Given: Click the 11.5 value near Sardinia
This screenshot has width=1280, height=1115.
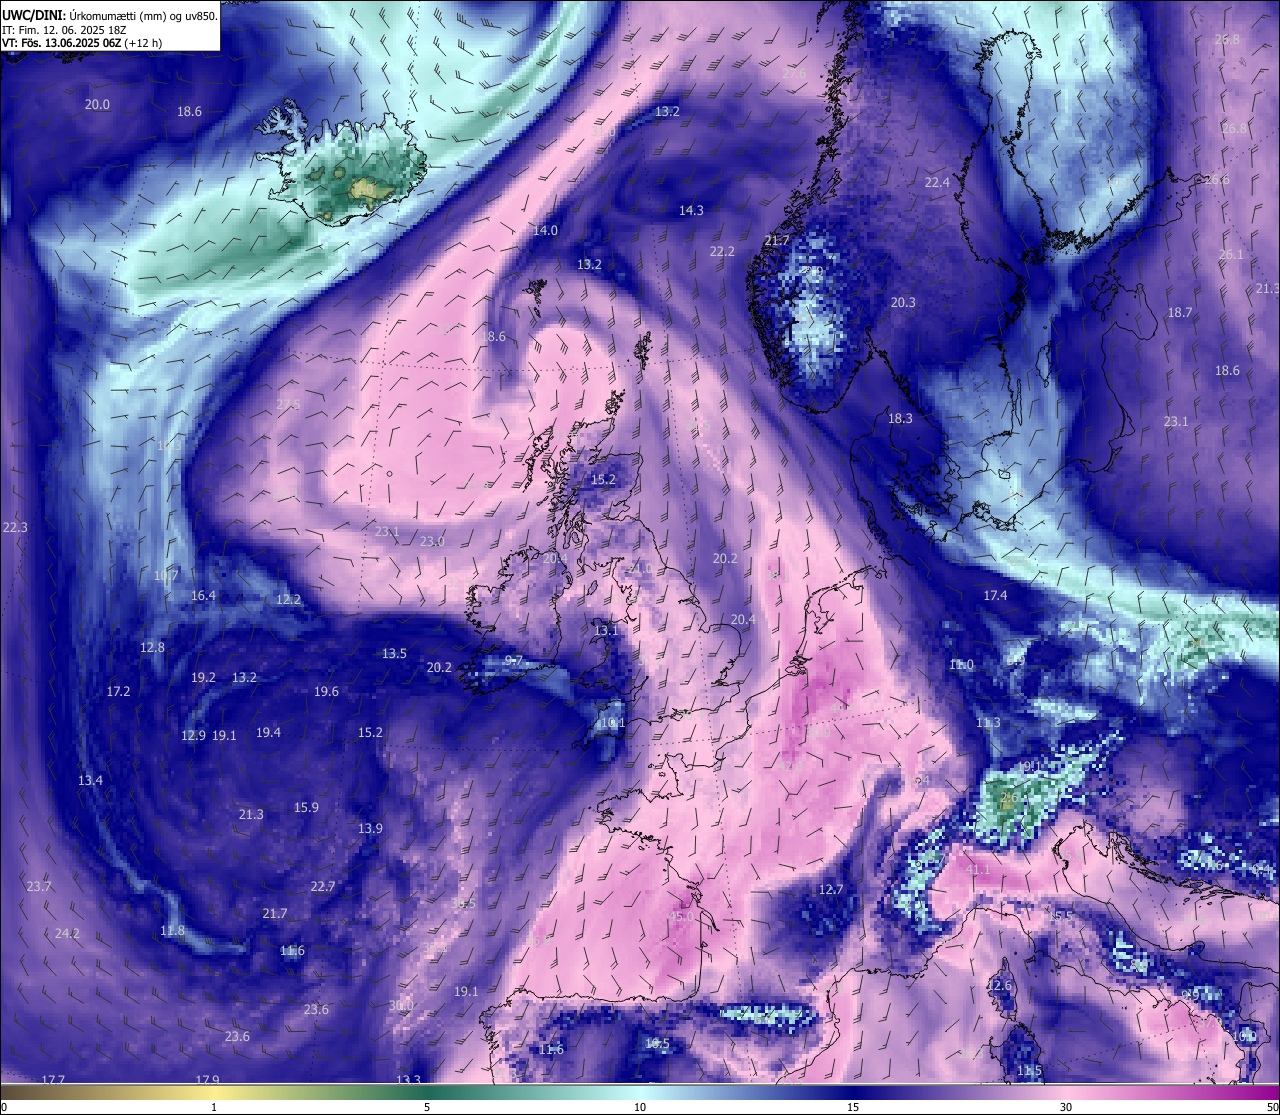Looking at the screenshot, I should pyautogui.click(x=1029, y=1071).
